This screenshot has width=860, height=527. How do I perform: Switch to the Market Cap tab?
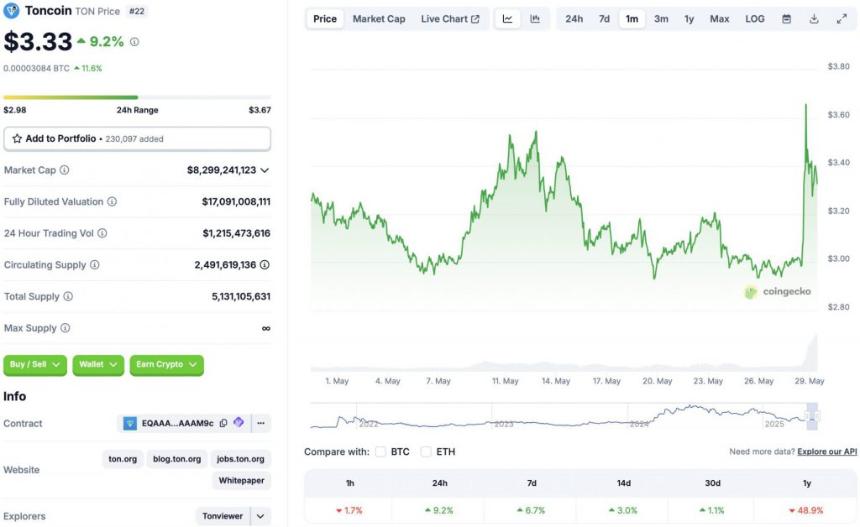[x=379, y=19]
